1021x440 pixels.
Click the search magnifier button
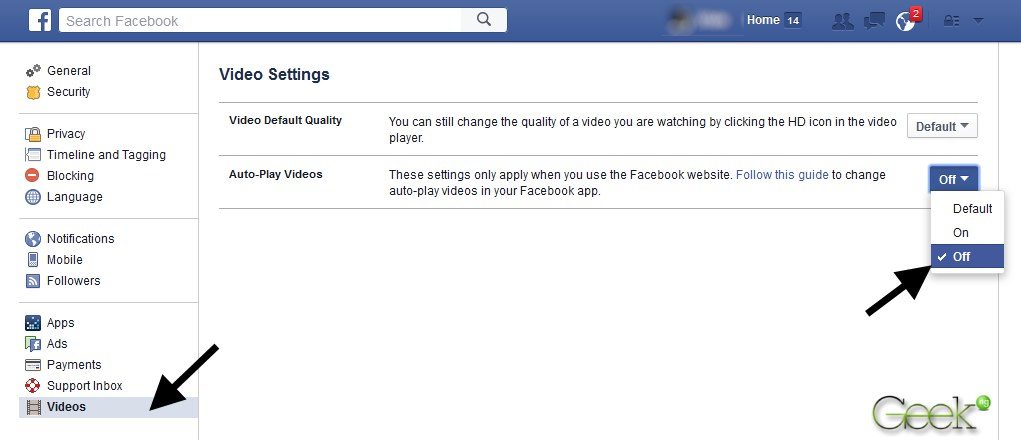tap(484, 20)
